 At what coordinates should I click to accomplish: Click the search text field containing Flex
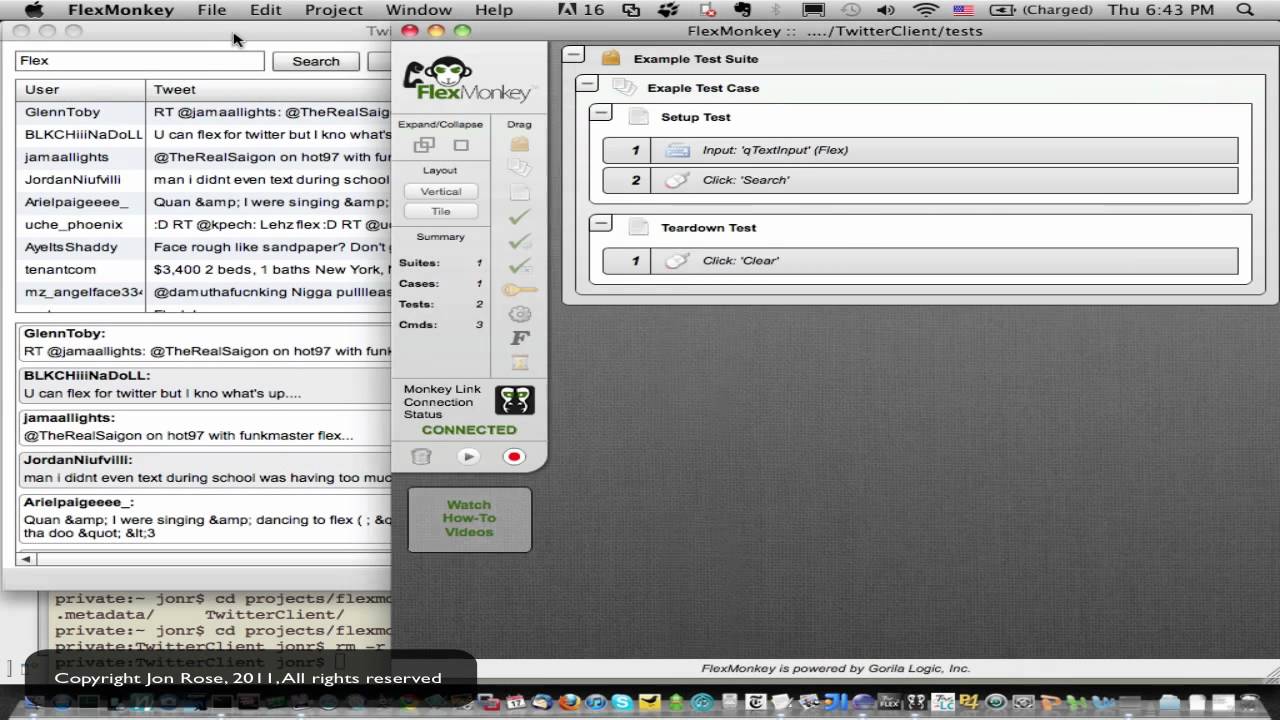(139, 61)
